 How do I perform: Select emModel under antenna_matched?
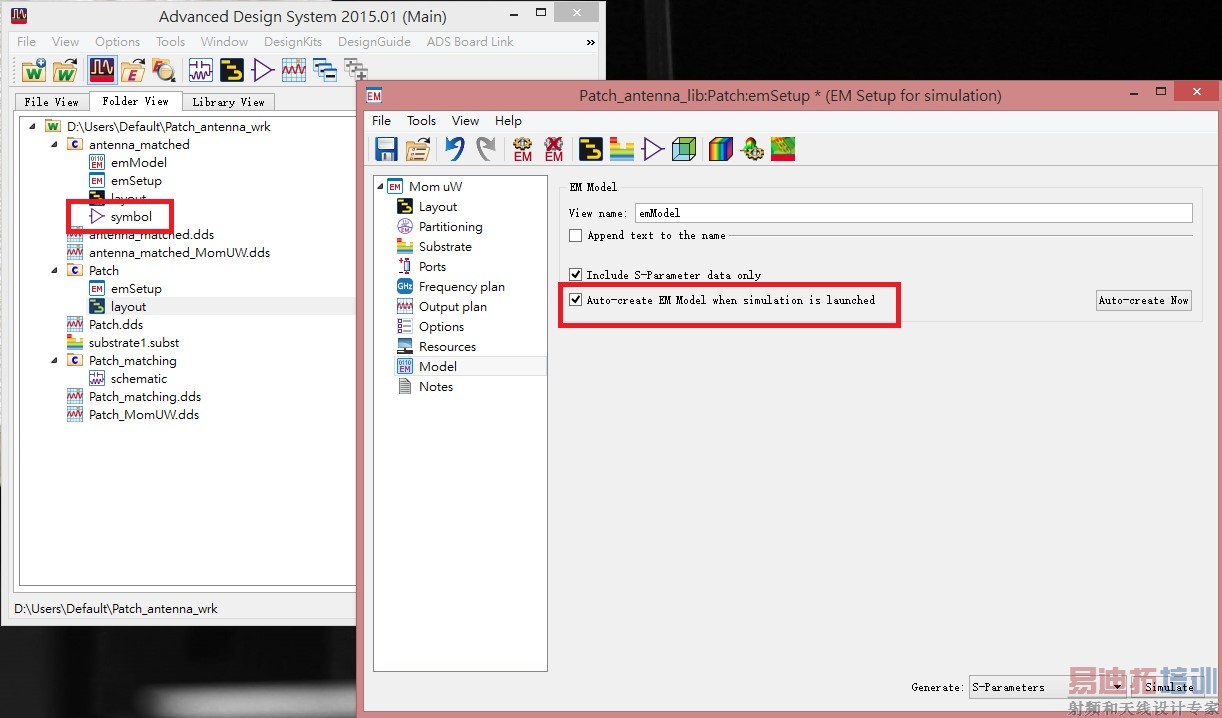click(138, 162)
